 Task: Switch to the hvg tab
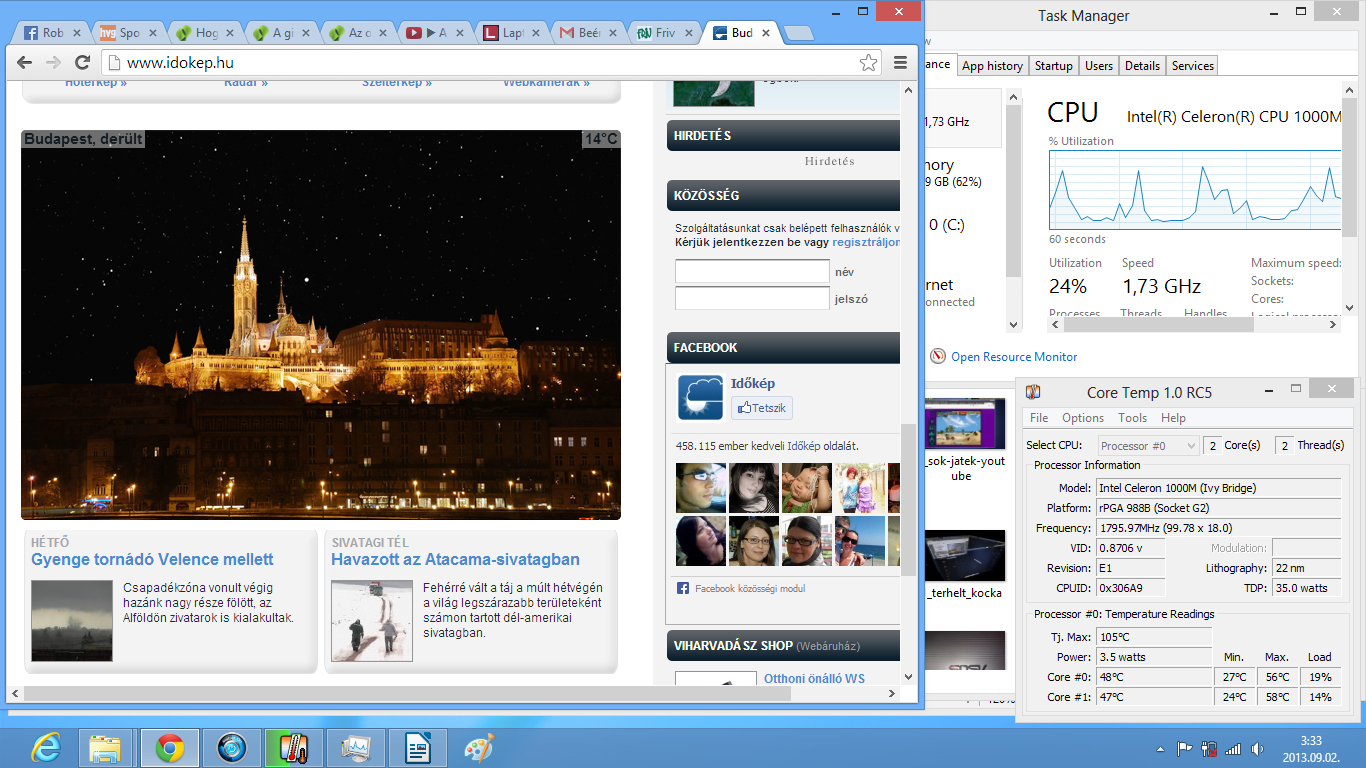point(127,33)
